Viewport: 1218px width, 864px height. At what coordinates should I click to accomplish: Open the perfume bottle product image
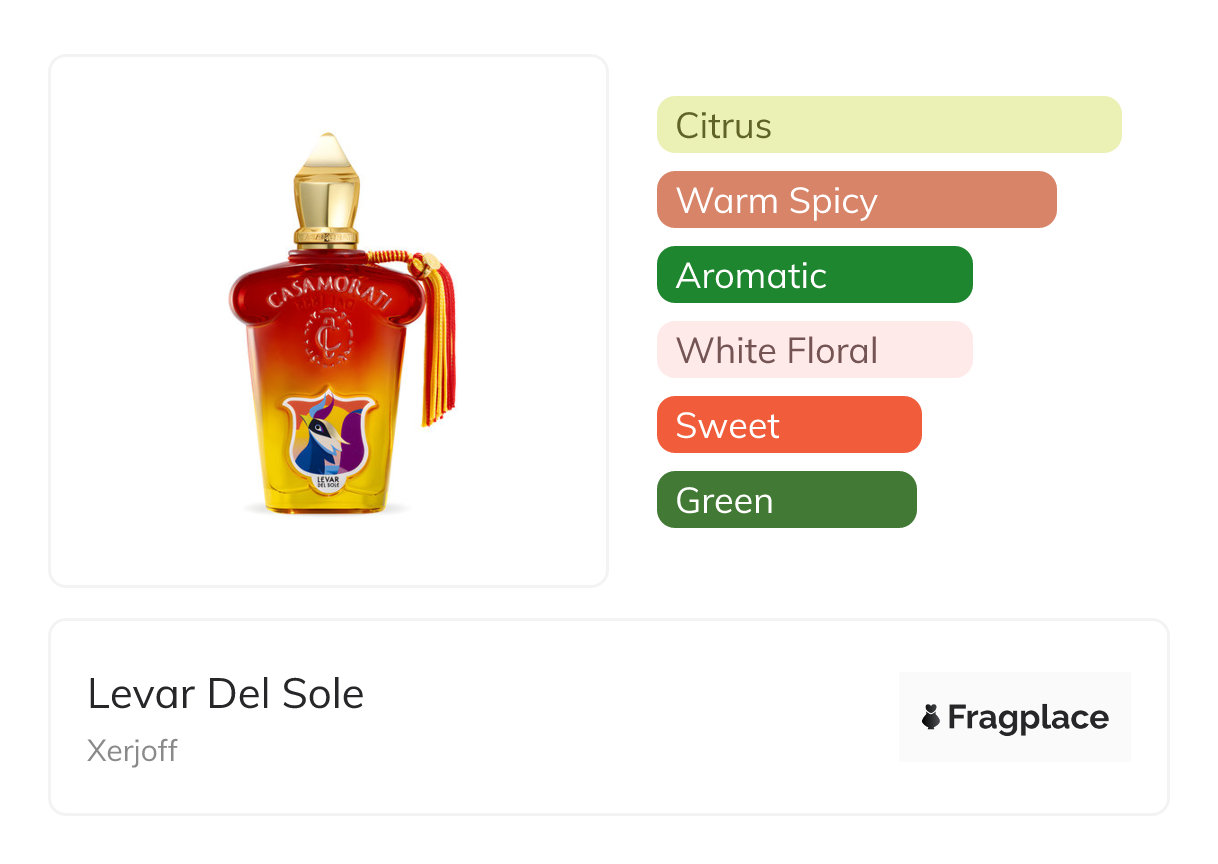329,321
